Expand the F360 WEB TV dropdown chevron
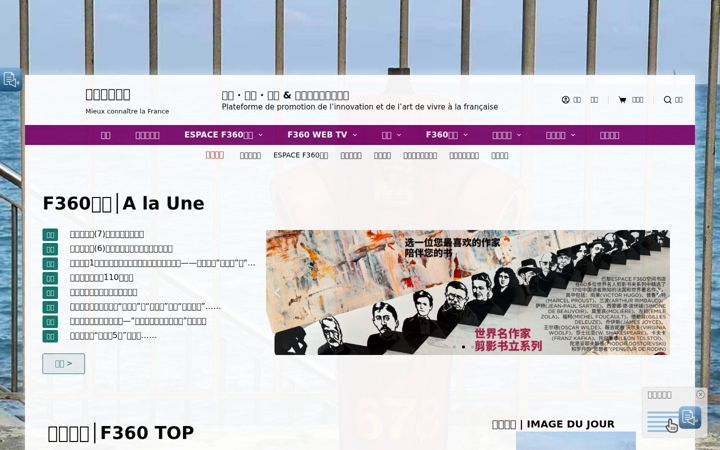 pos(354,135)
